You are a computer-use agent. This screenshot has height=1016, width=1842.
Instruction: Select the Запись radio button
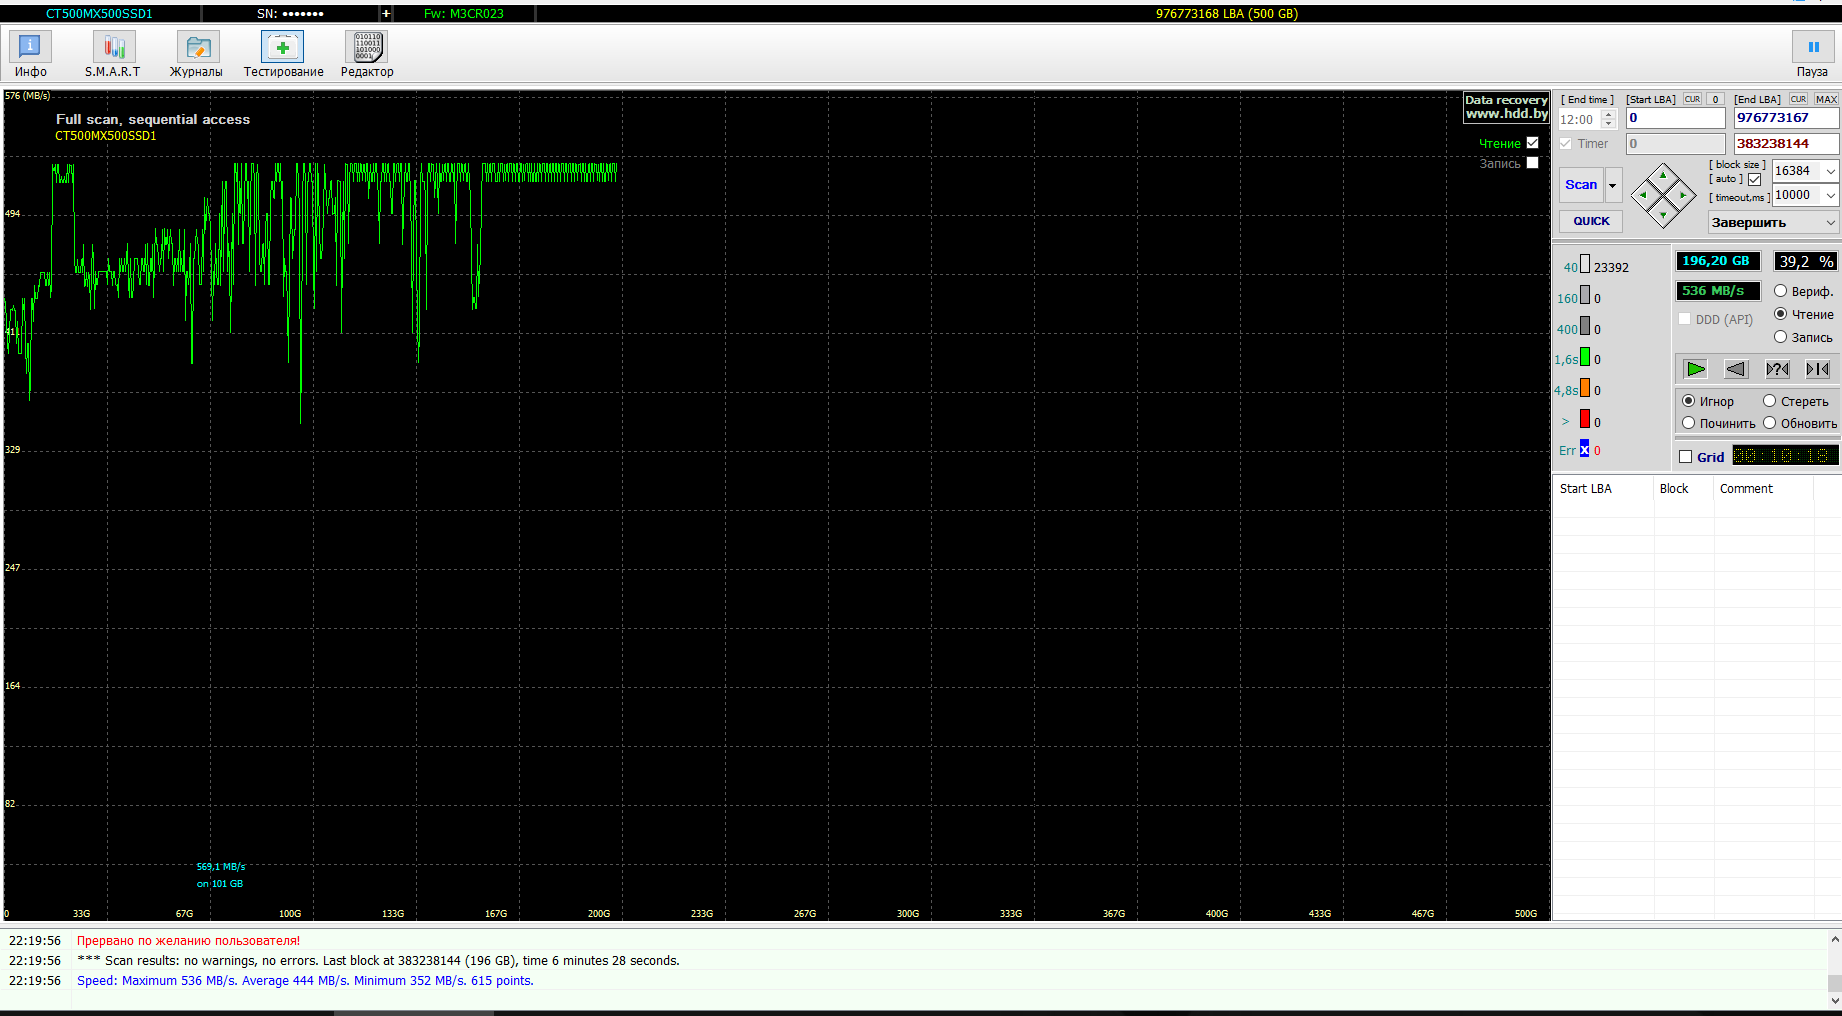[1780, 337]
